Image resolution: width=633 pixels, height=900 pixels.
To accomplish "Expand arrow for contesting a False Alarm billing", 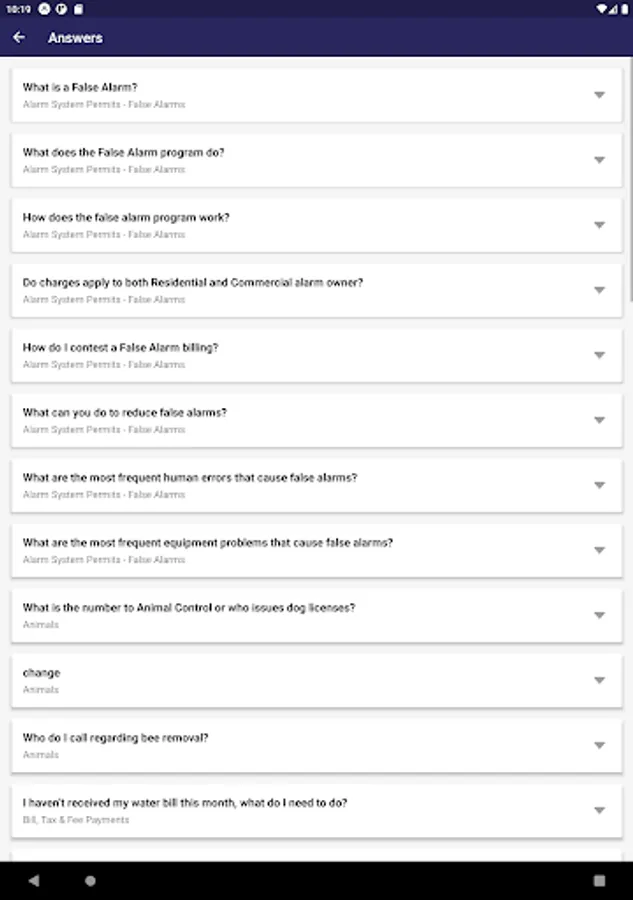I will (x=599, y=355).
